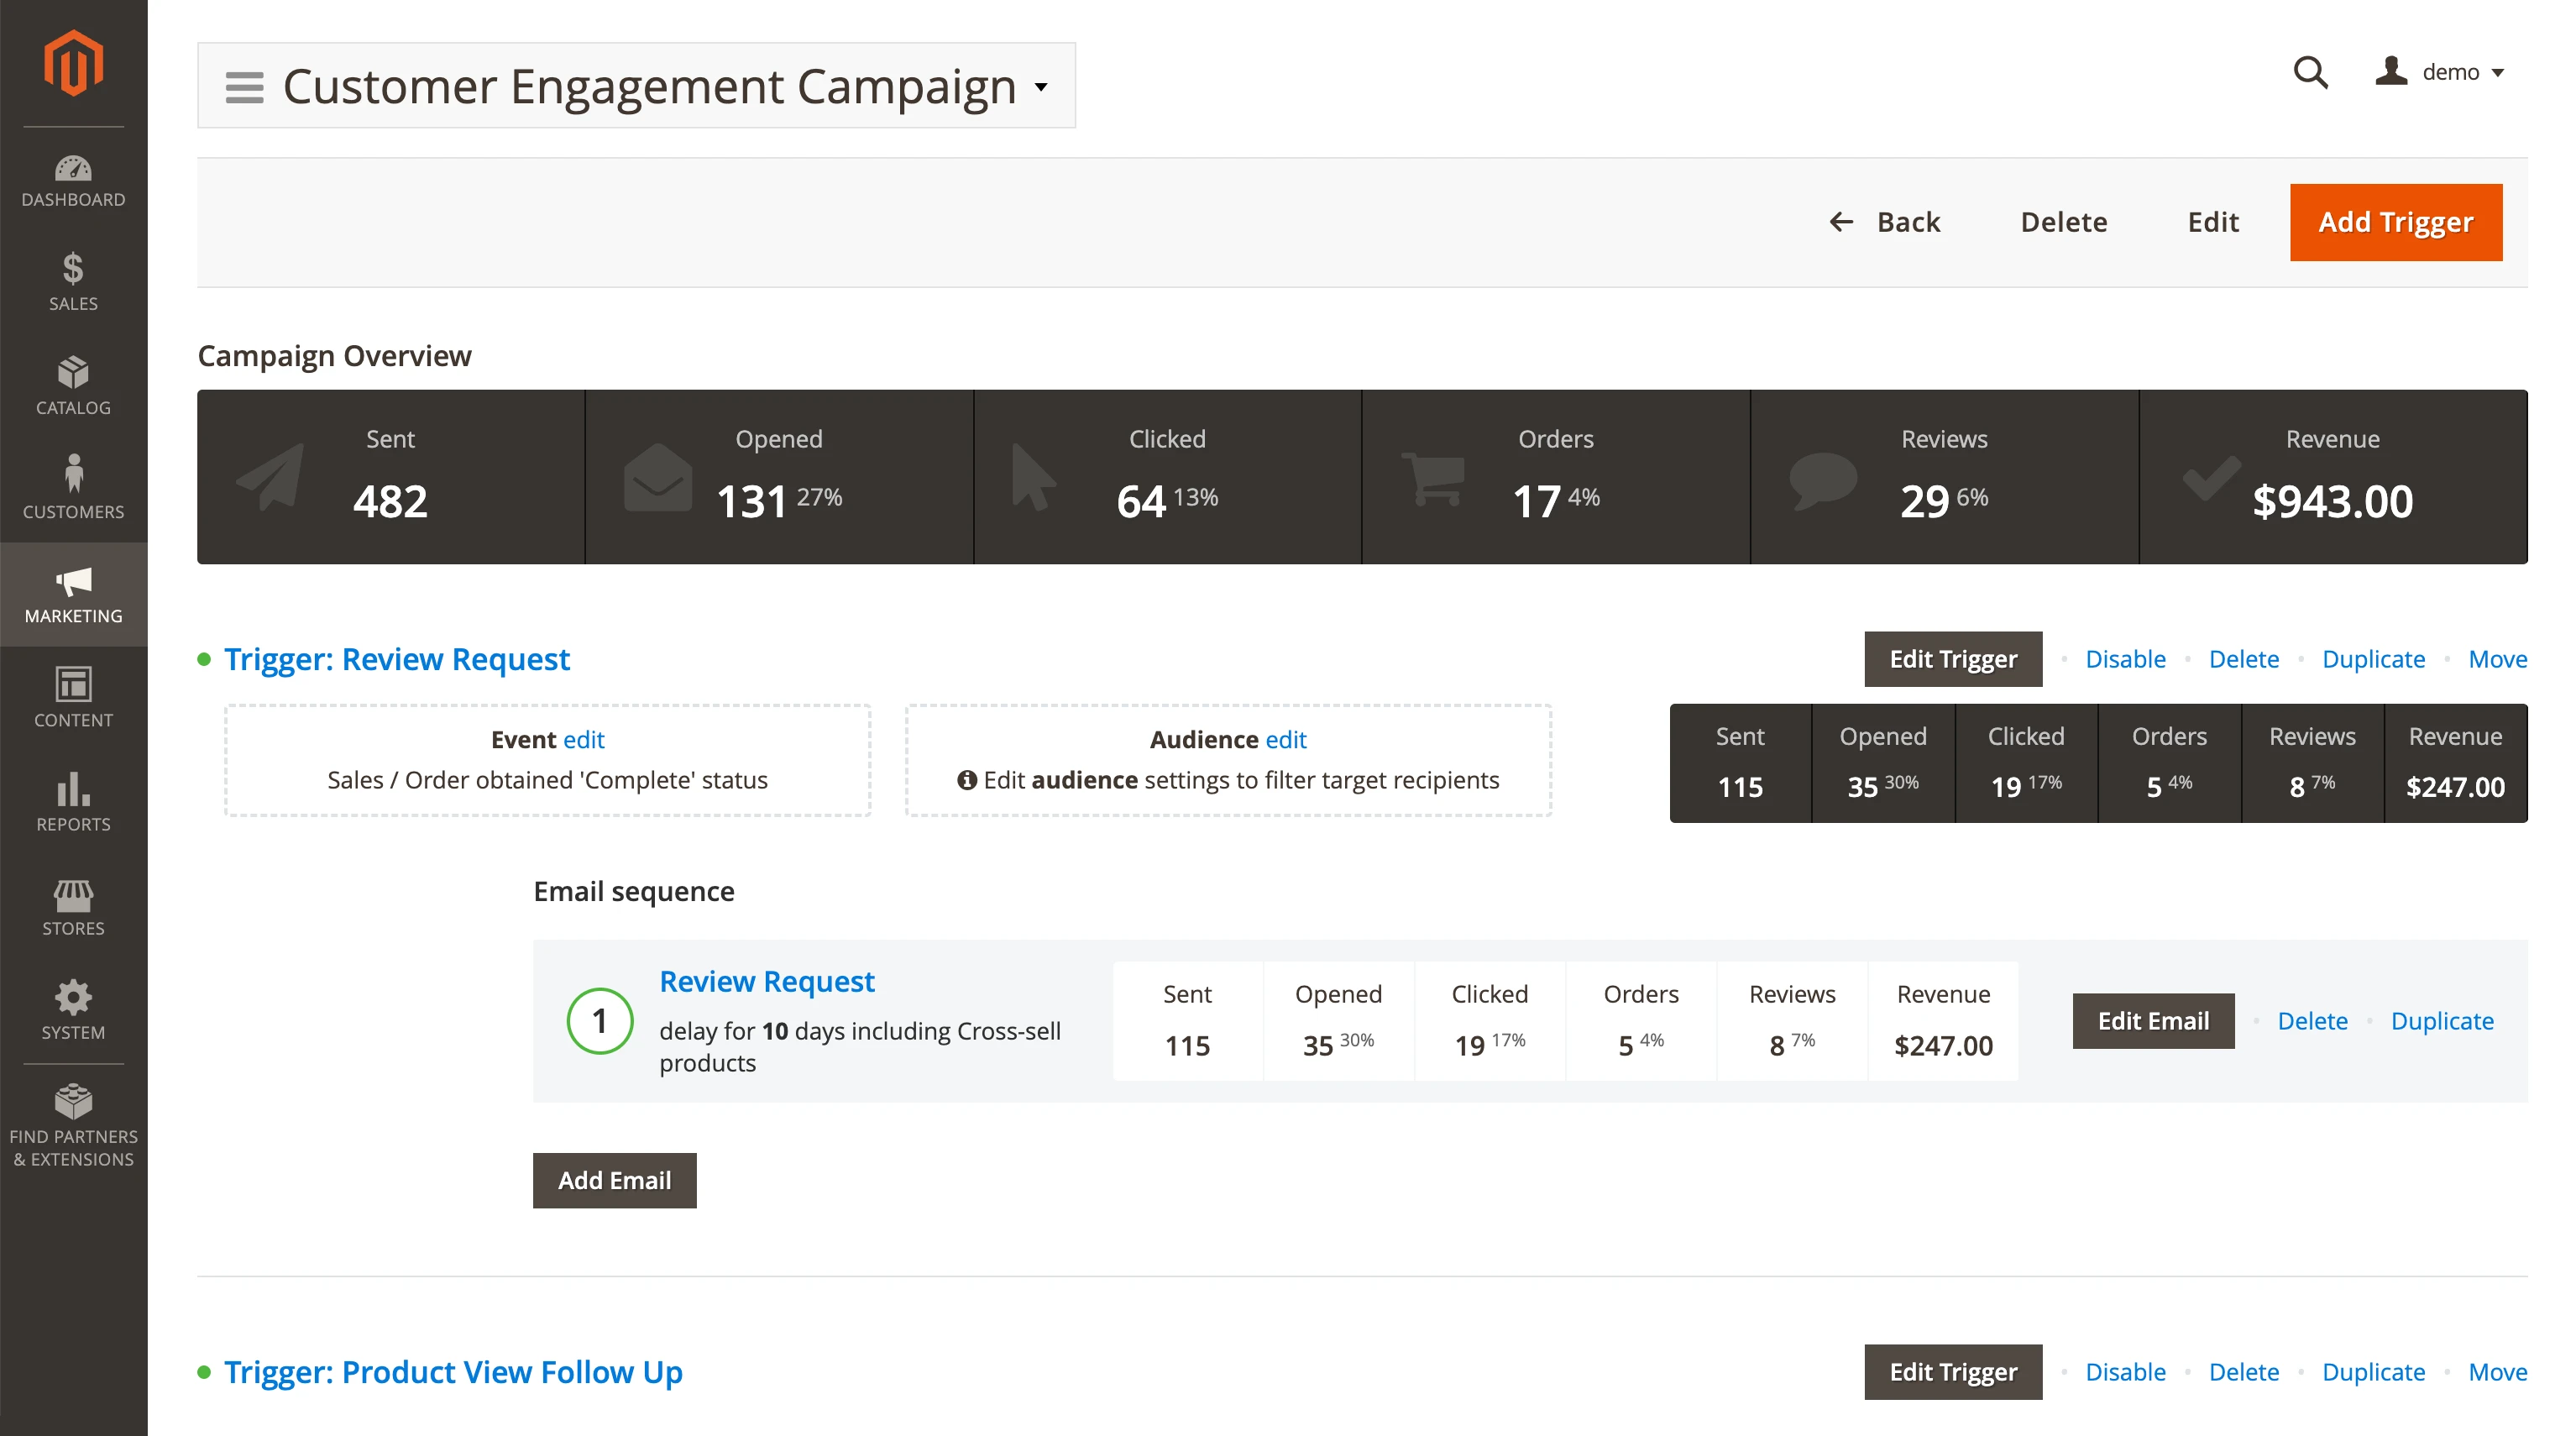Click the search magnifier icon
2576x1436 pixels.
click(2310, 72)
